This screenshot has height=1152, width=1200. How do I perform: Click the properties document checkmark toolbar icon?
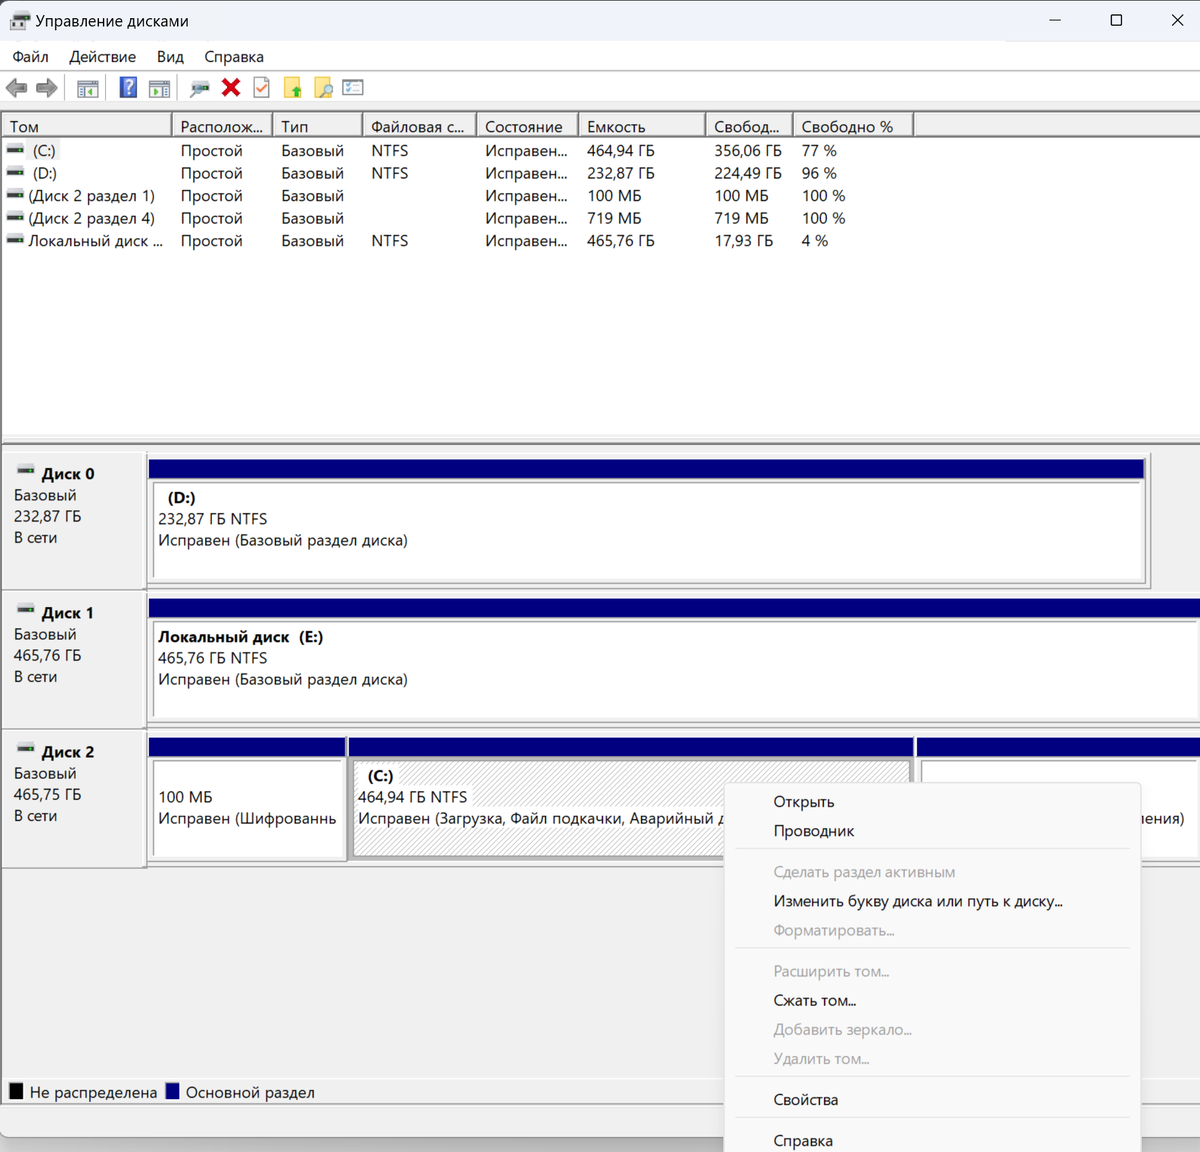[261, 88]
